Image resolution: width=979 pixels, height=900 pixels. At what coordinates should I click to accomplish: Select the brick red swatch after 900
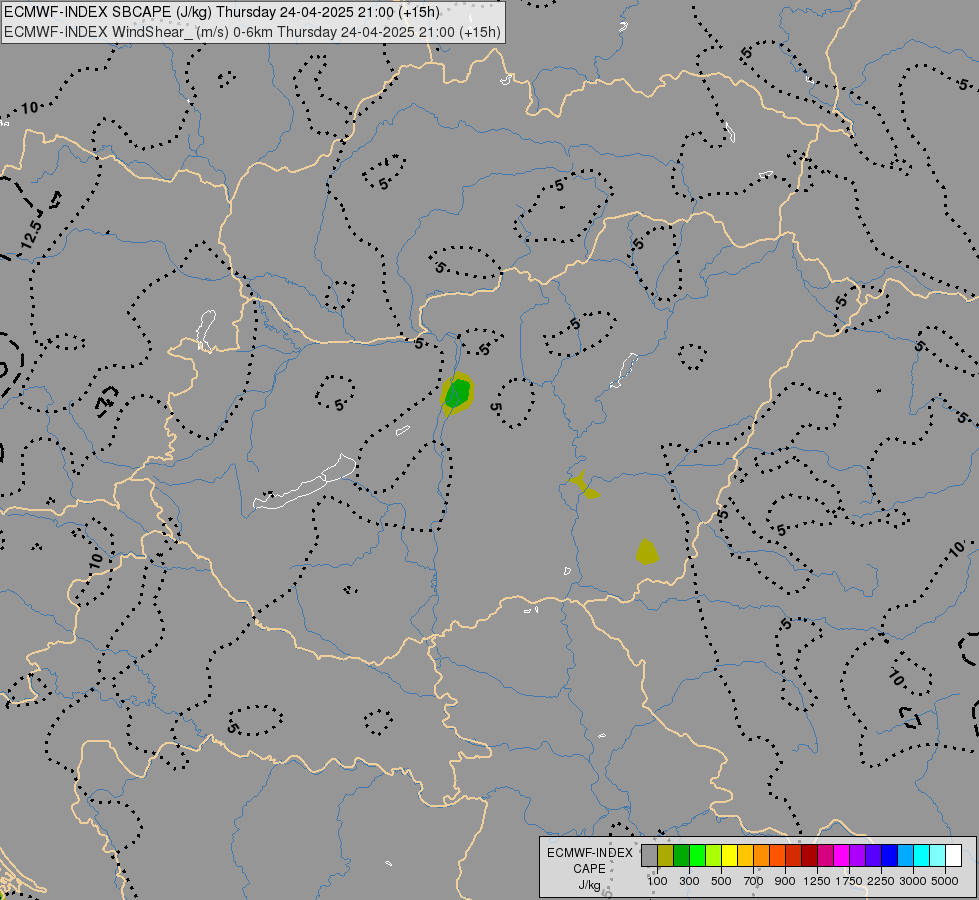click(794, 855)
